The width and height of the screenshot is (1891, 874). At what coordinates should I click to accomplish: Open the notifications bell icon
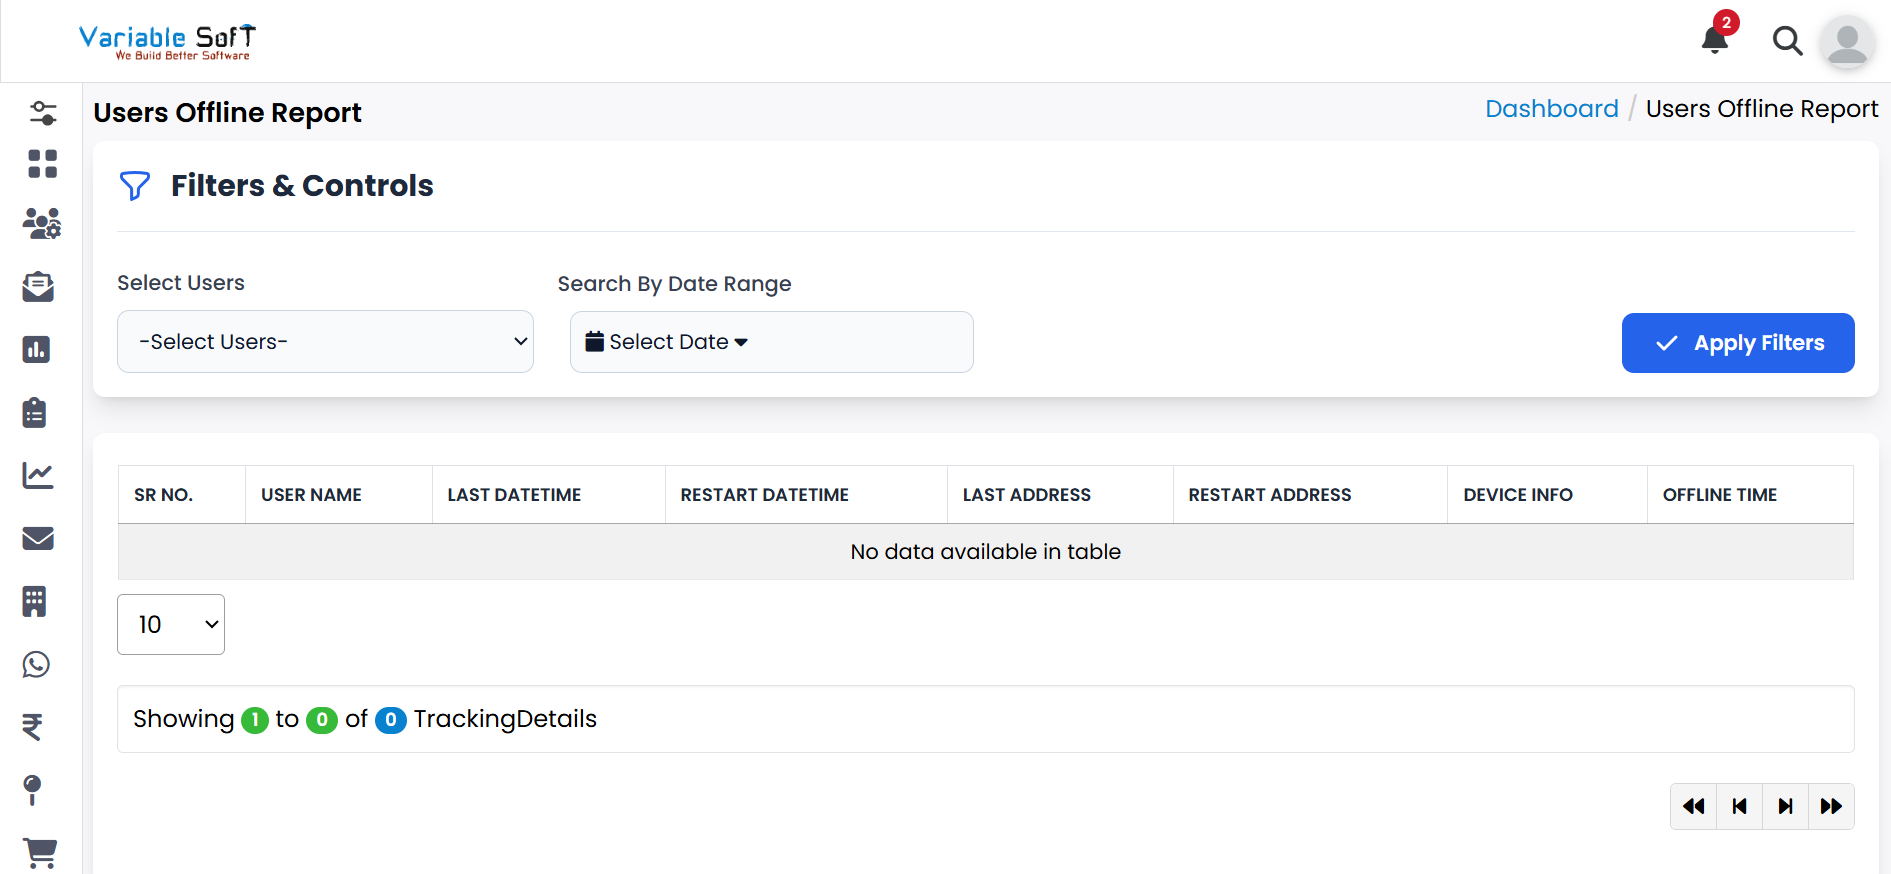click(x=1714, y=40)
